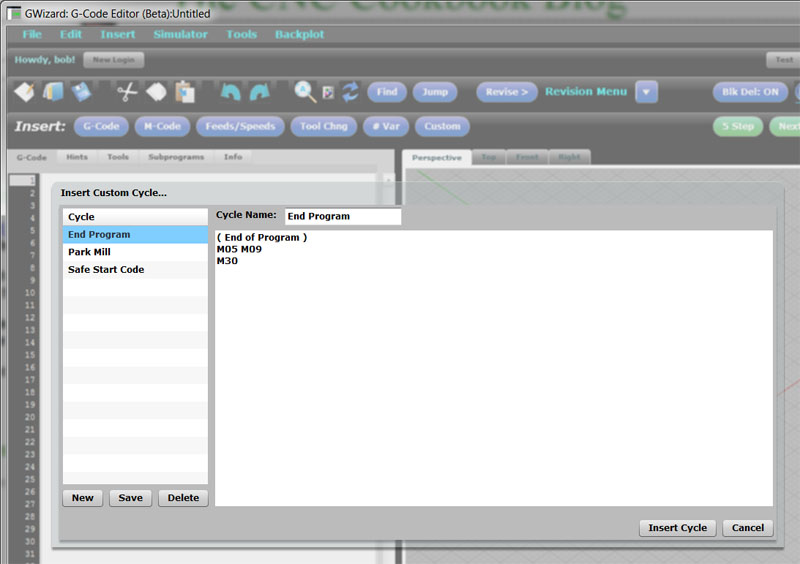Viewport: 800px width, 564px height.
Task: Open the Backplot menu
Action: [x=299, y=34]
